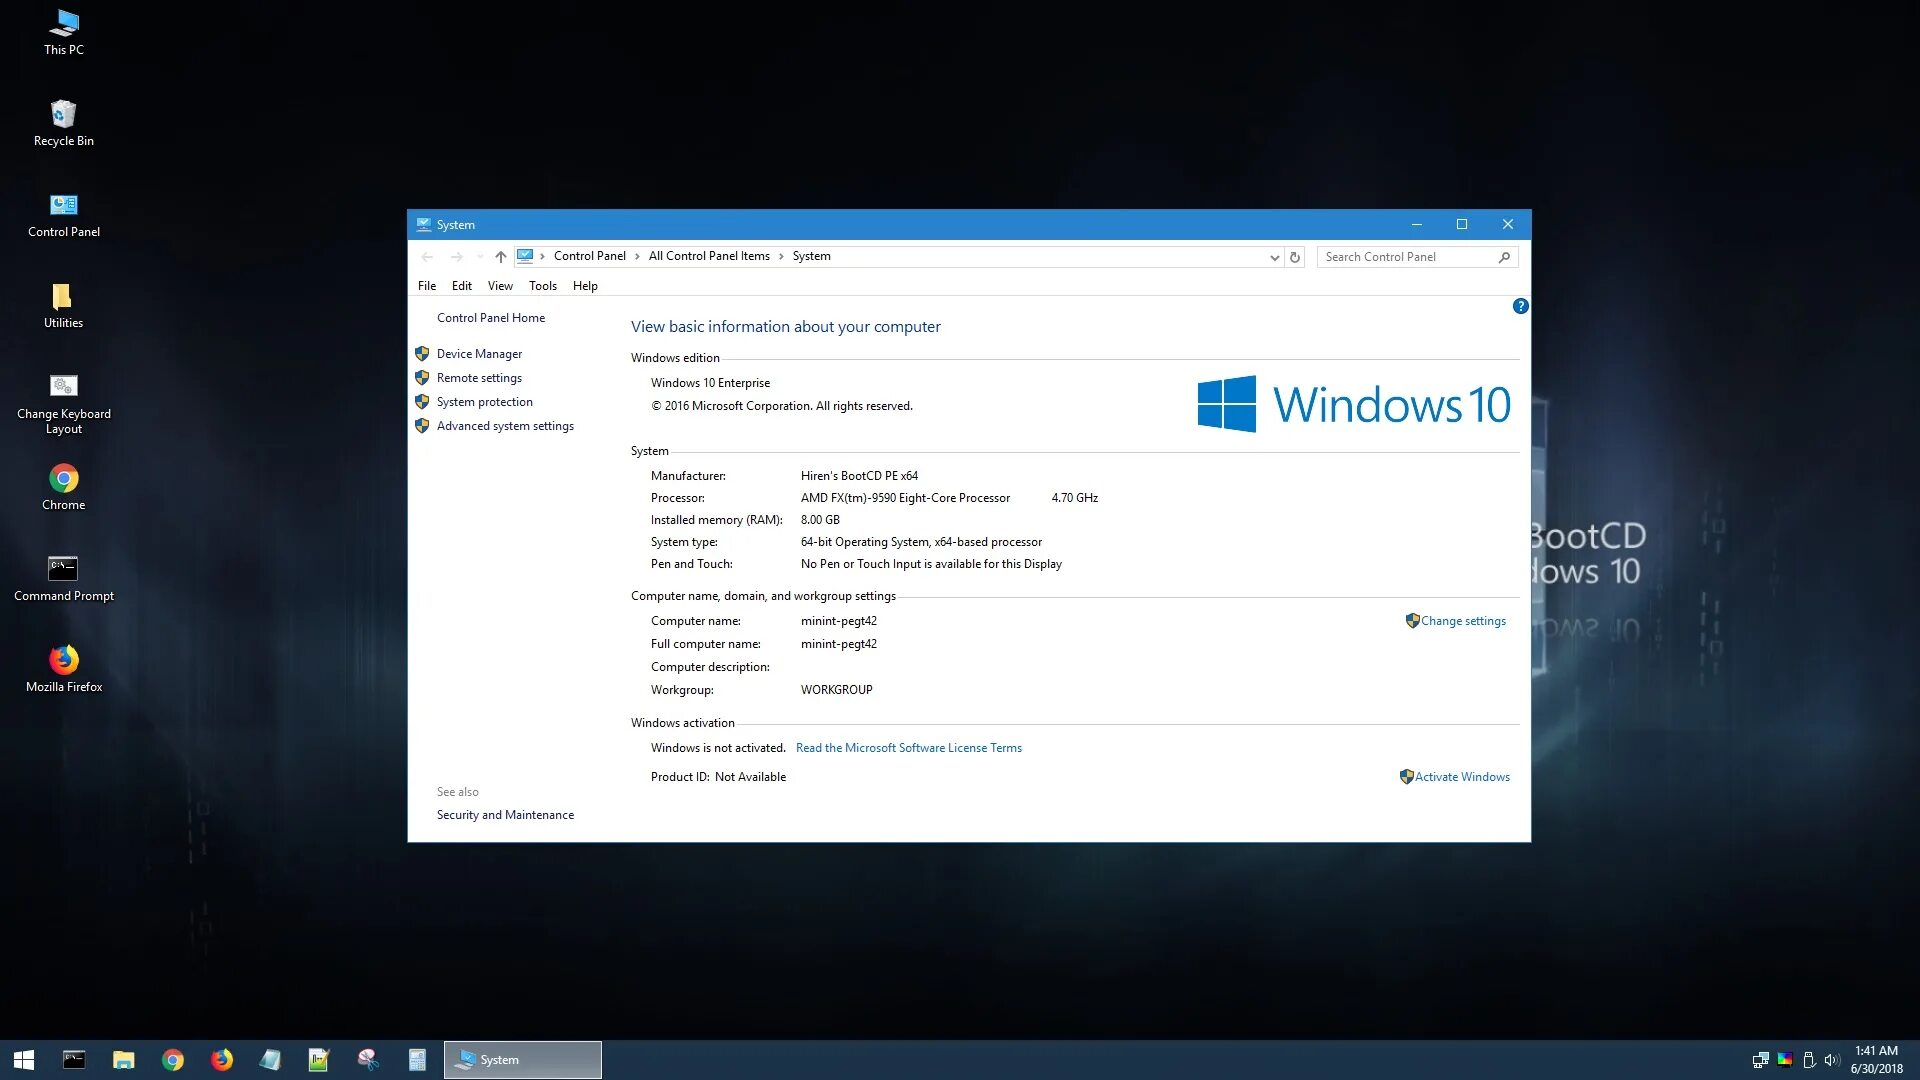The image size is (1920, 1080).
Task: Click the Help question mark icon
Action: [x=1520, y=306]
